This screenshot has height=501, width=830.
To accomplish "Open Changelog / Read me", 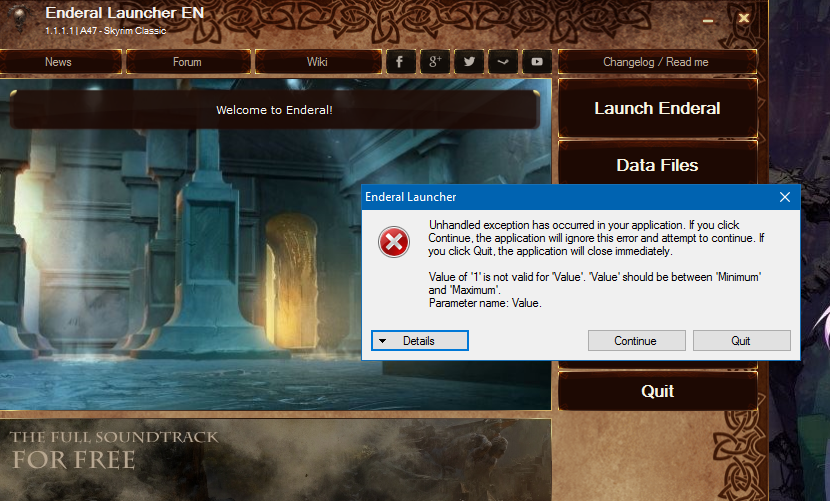I will pyautogui.click(x=655, y=62).
